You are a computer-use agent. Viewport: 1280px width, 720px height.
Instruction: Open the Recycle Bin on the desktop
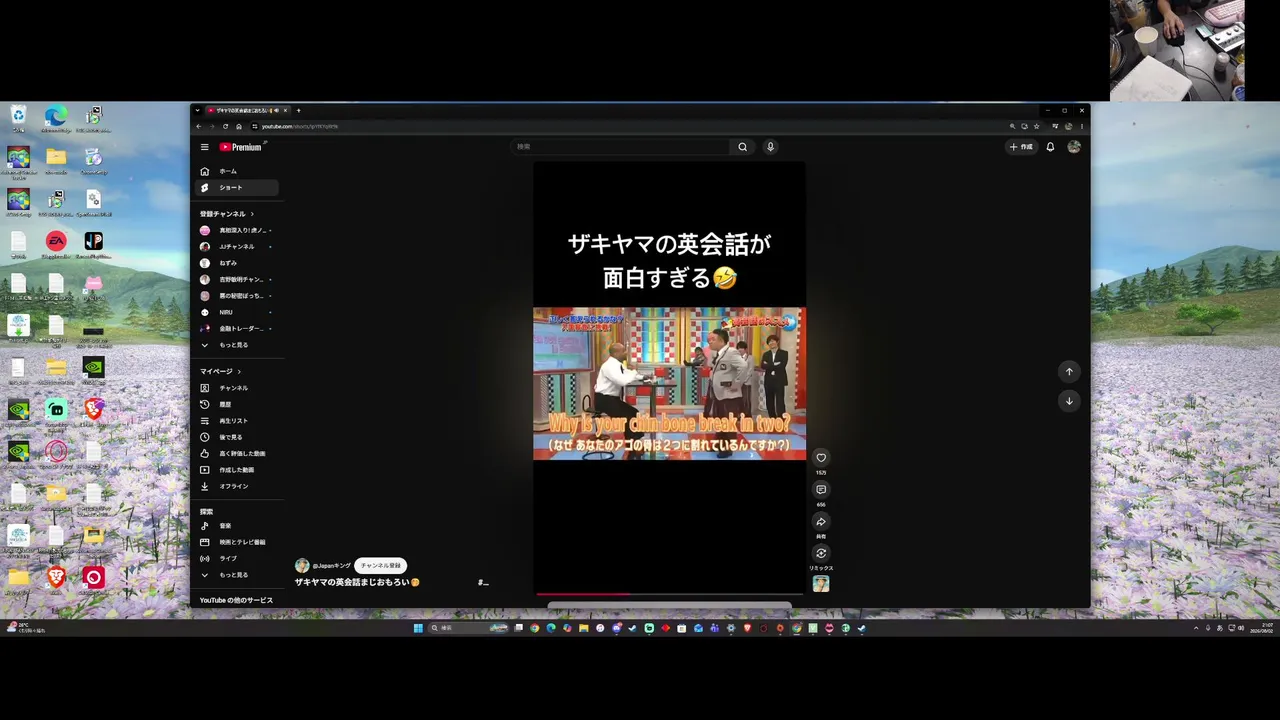[18, 119]
